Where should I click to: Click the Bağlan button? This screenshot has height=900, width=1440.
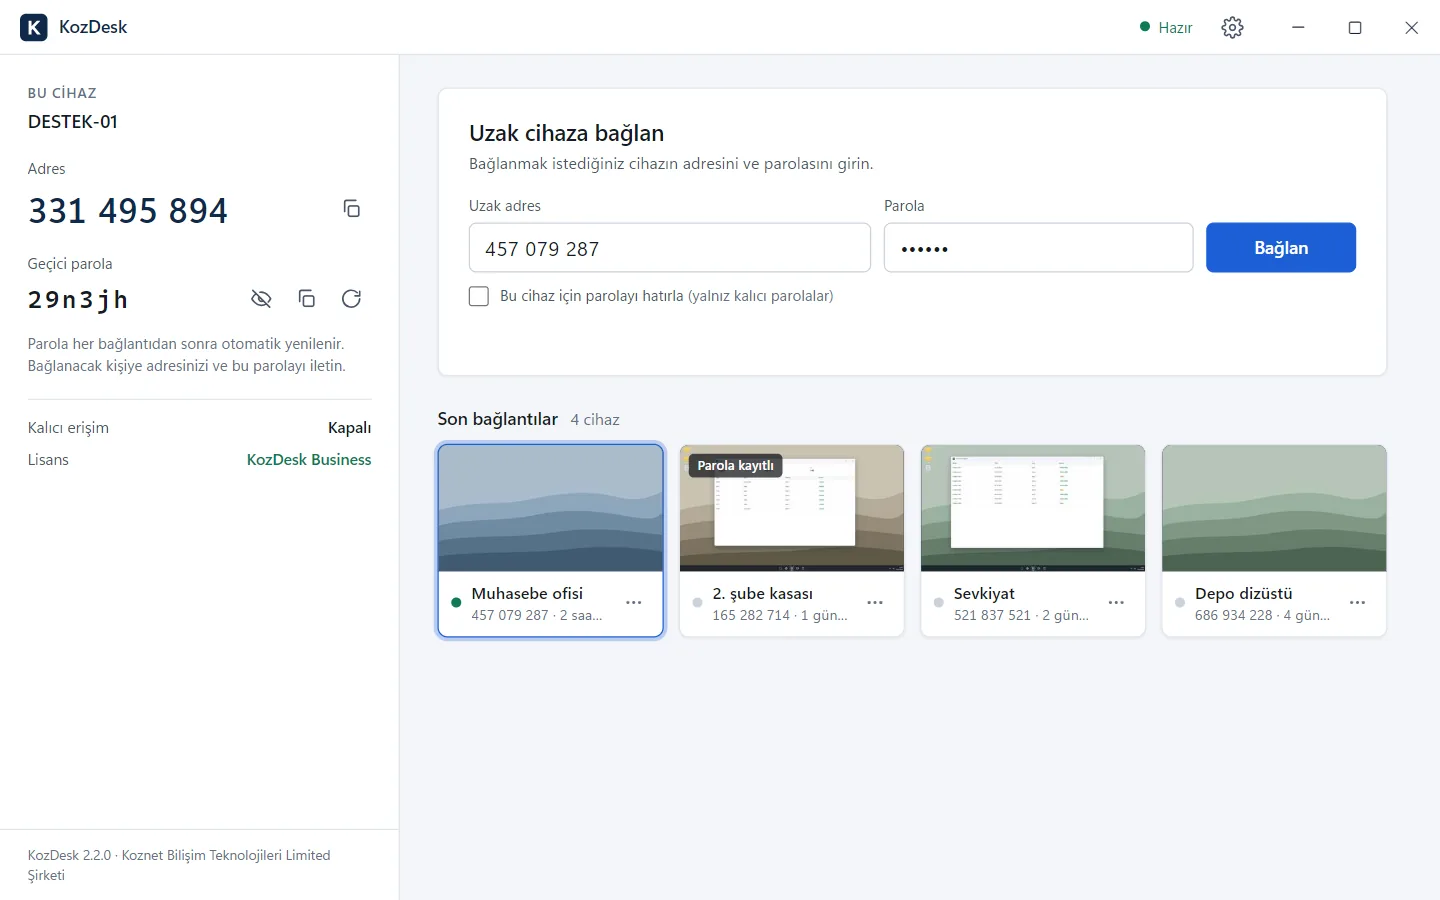[x=1281, y=248]
